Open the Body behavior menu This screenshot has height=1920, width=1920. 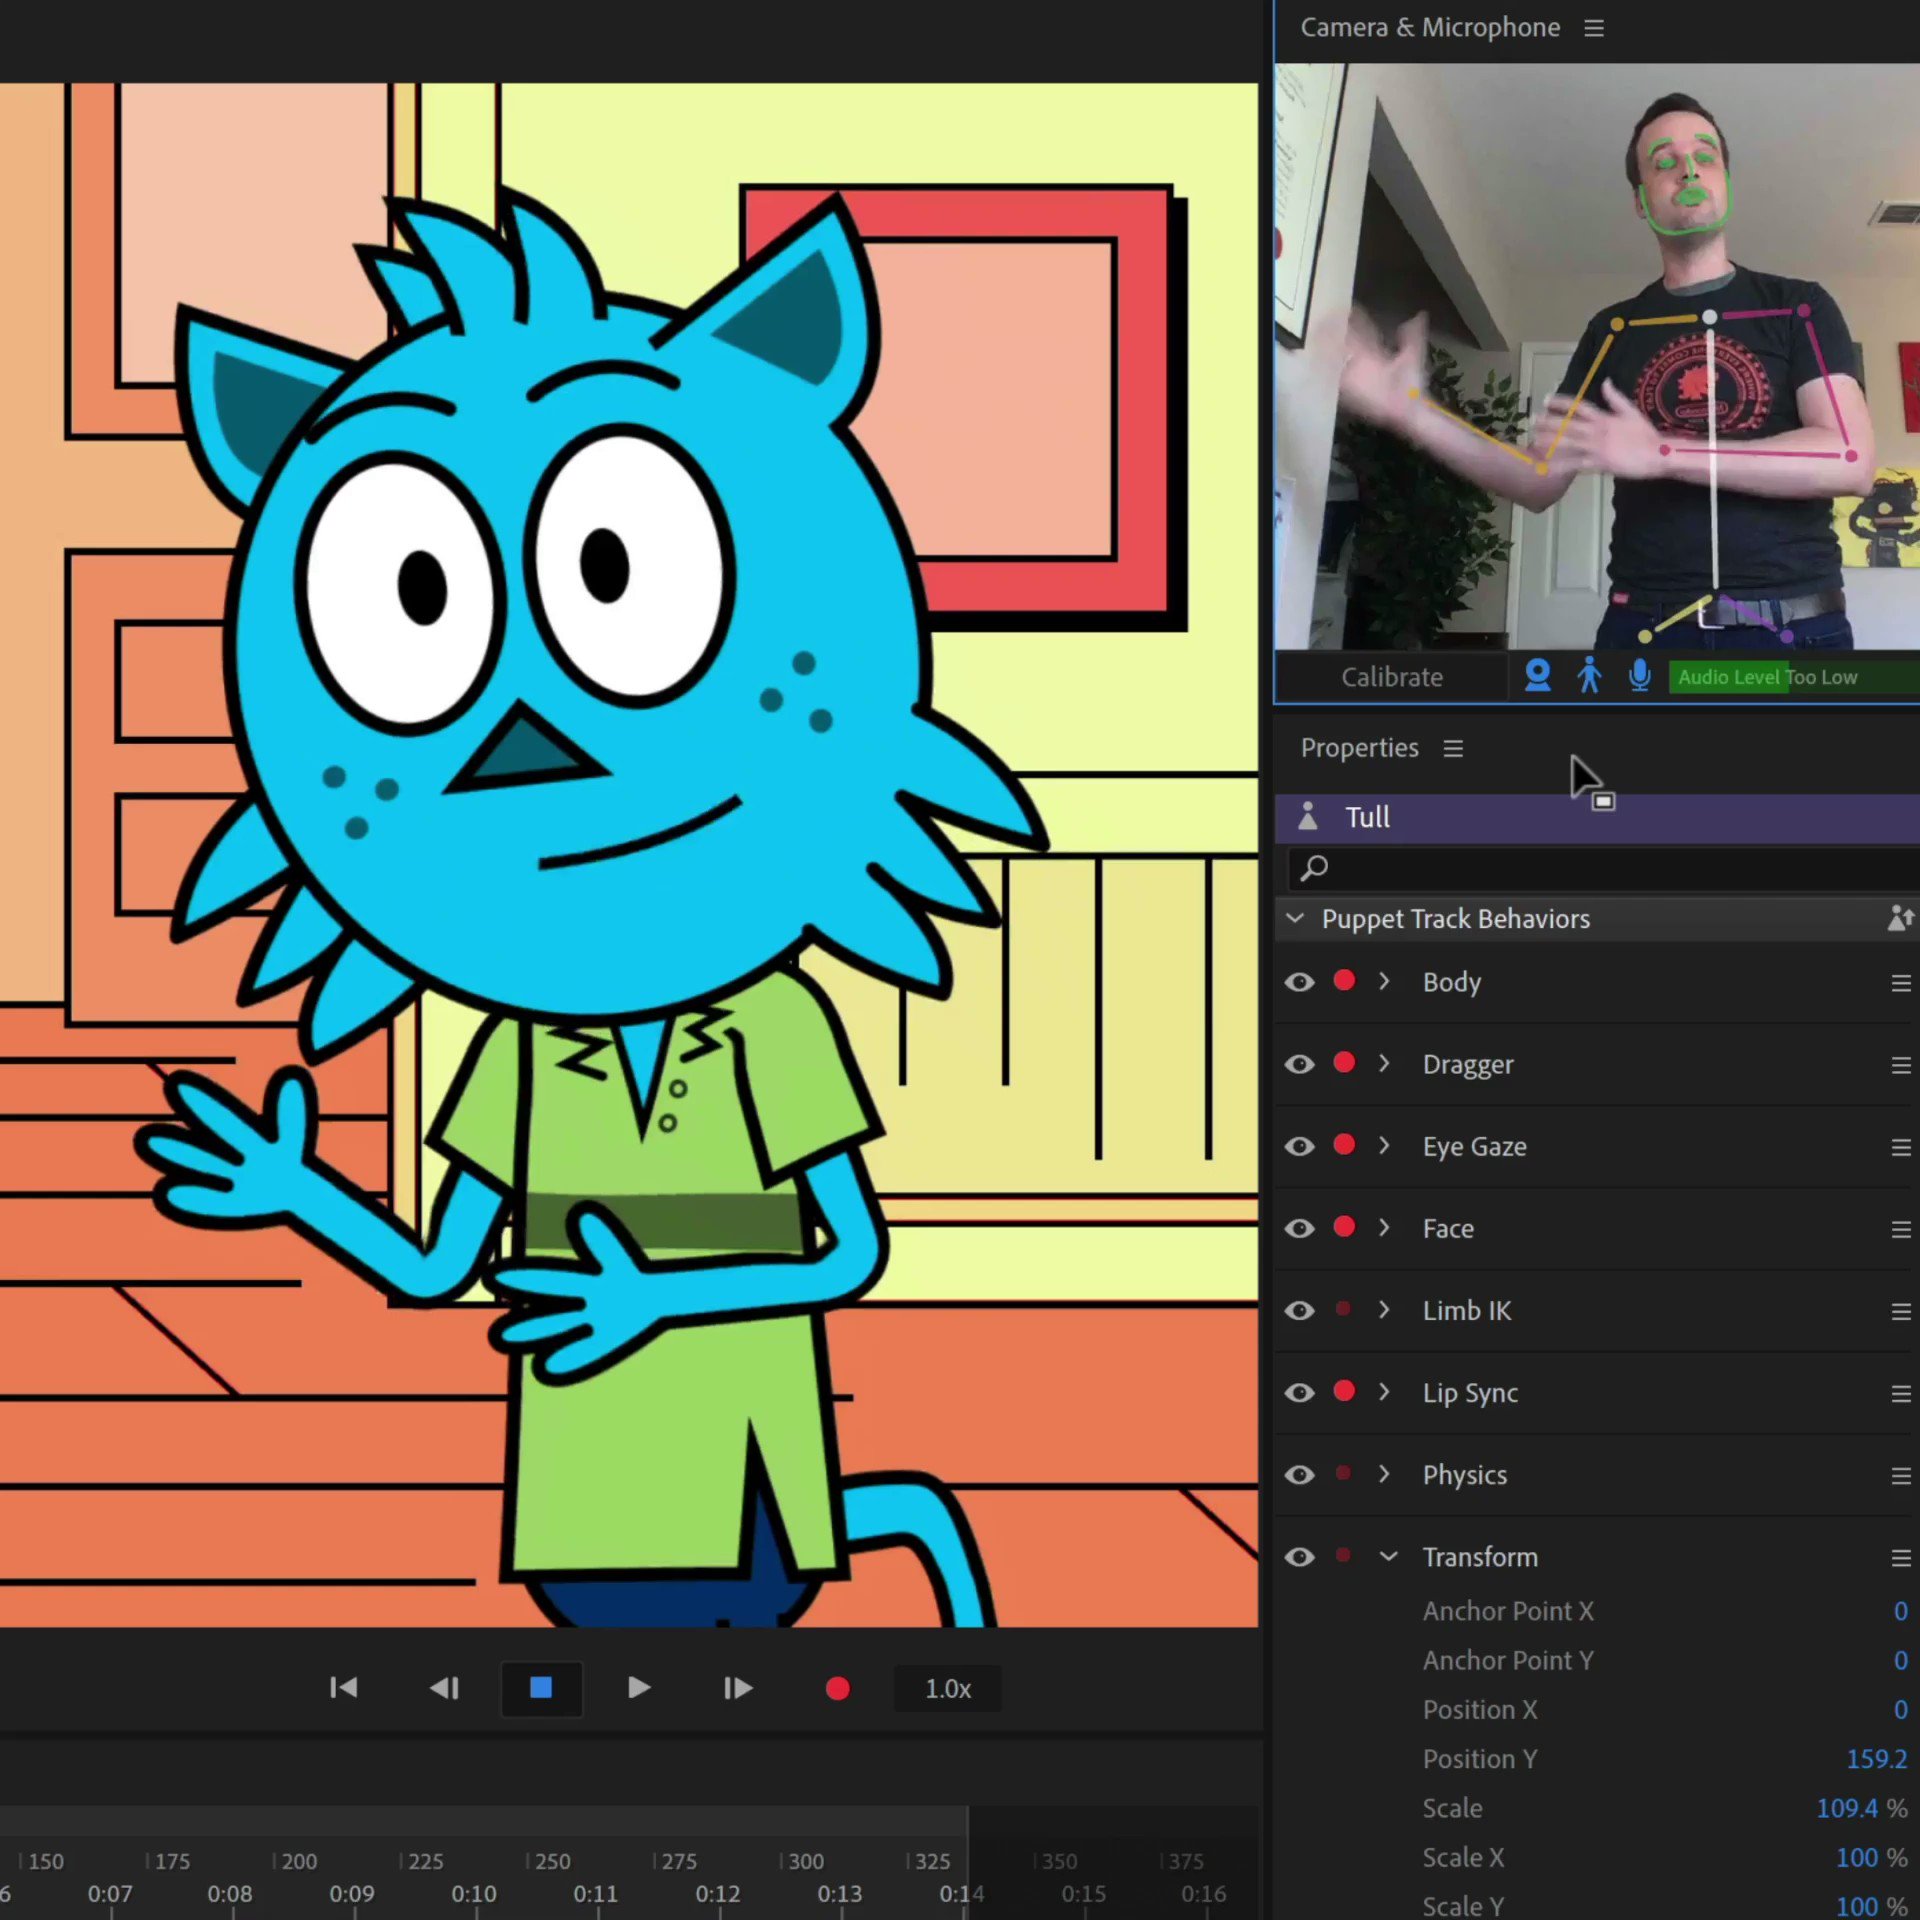coord(1901,983)
